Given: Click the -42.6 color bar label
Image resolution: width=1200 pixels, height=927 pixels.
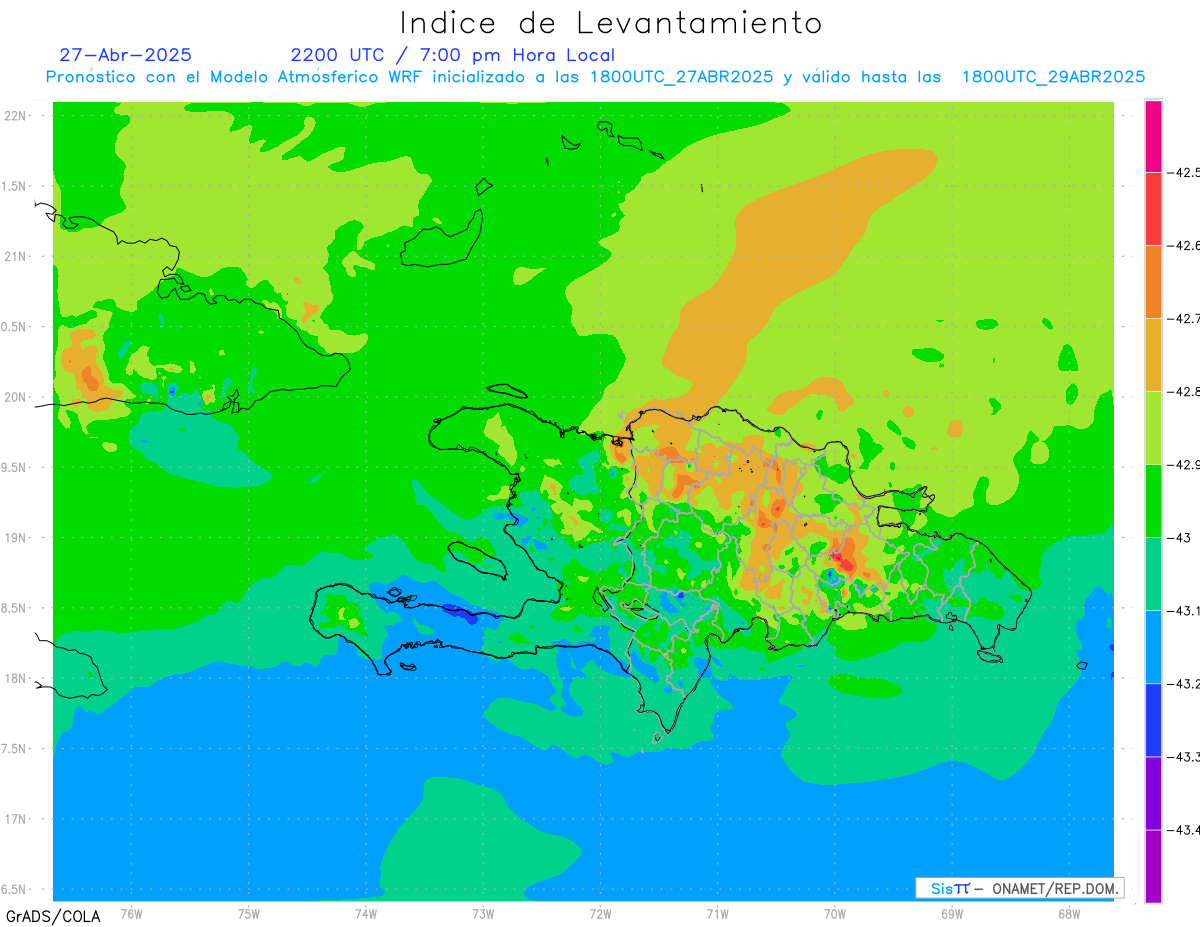Looking at the screenshot, I should [x=1184, y=245].
